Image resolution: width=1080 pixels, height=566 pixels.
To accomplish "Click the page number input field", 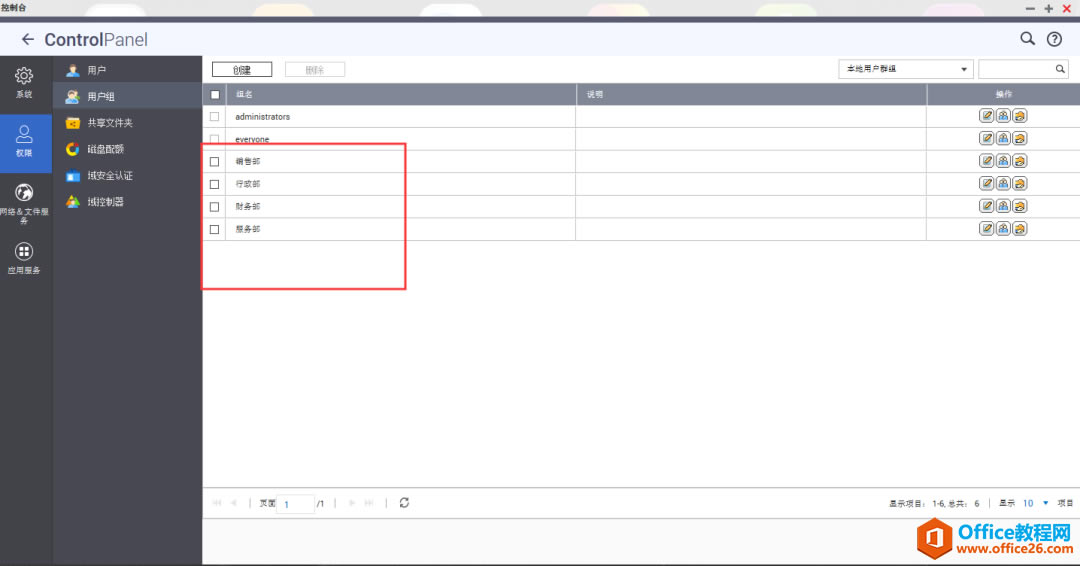I will pos(296,504).
